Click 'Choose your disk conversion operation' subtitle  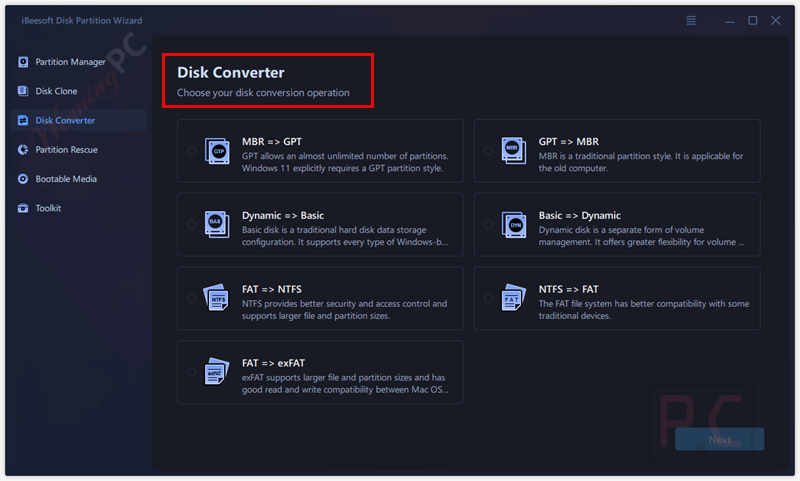click(263, 93)
